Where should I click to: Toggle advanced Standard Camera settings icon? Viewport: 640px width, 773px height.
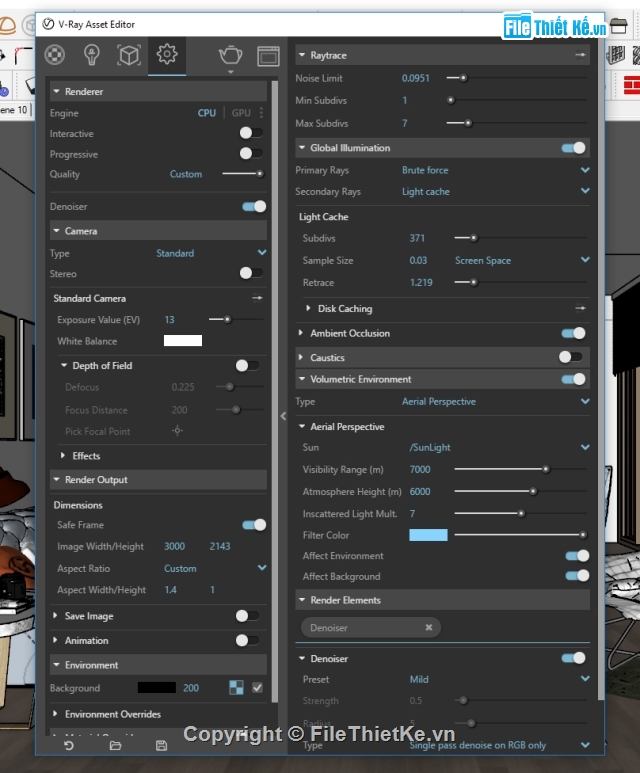point(257,298)
